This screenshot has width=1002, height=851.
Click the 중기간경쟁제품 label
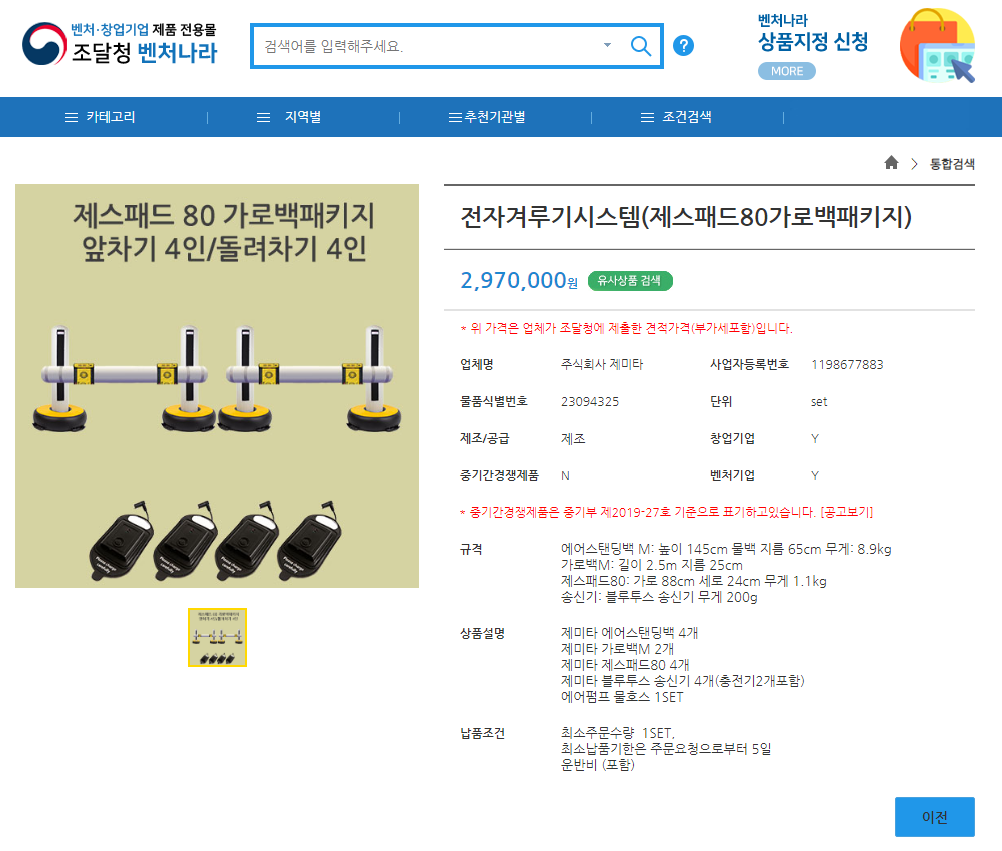500,475
